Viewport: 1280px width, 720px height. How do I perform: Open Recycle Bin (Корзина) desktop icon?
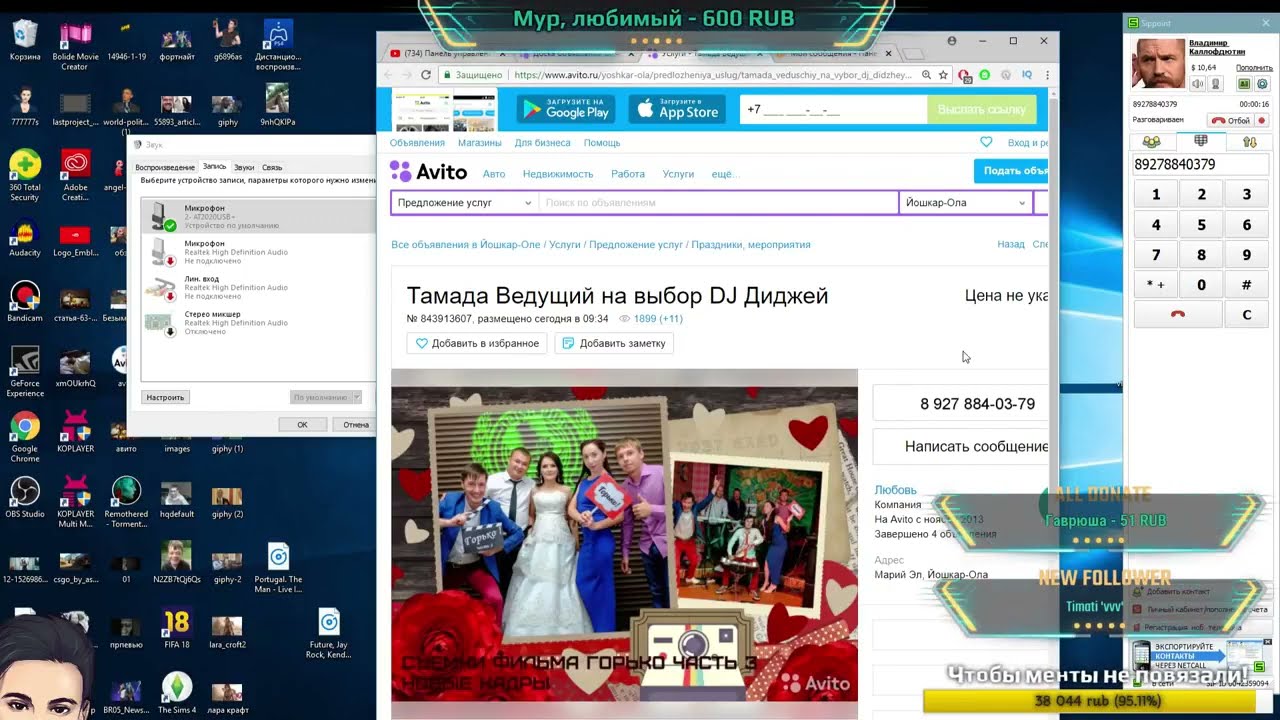tap(25, 40)
